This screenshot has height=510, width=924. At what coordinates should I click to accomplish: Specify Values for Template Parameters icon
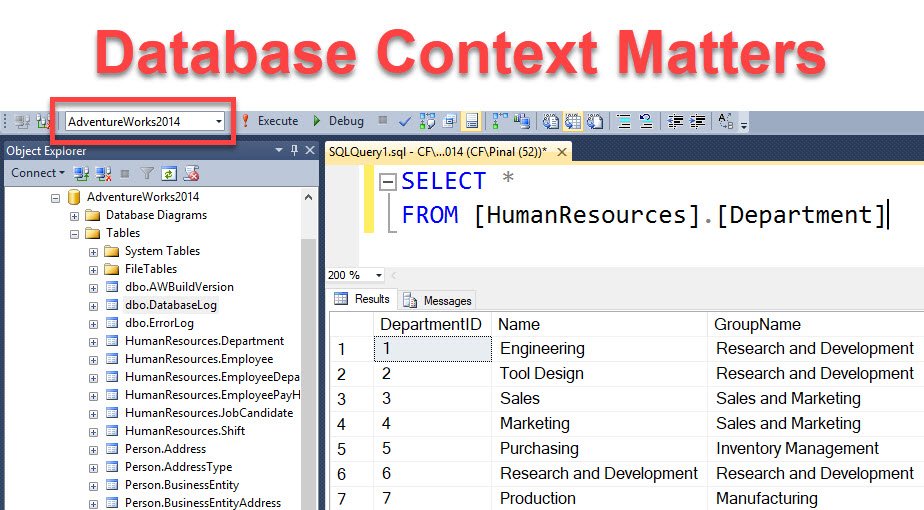pos(726,121)
